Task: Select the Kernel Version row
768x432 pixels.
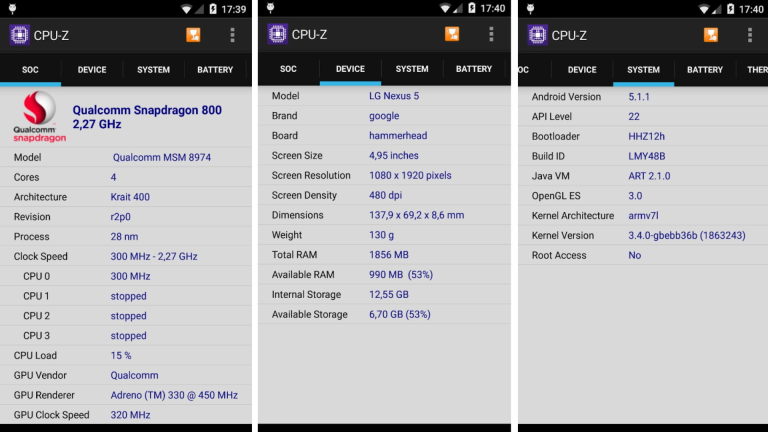Action: pyautogui.click(x=642, y=236)
